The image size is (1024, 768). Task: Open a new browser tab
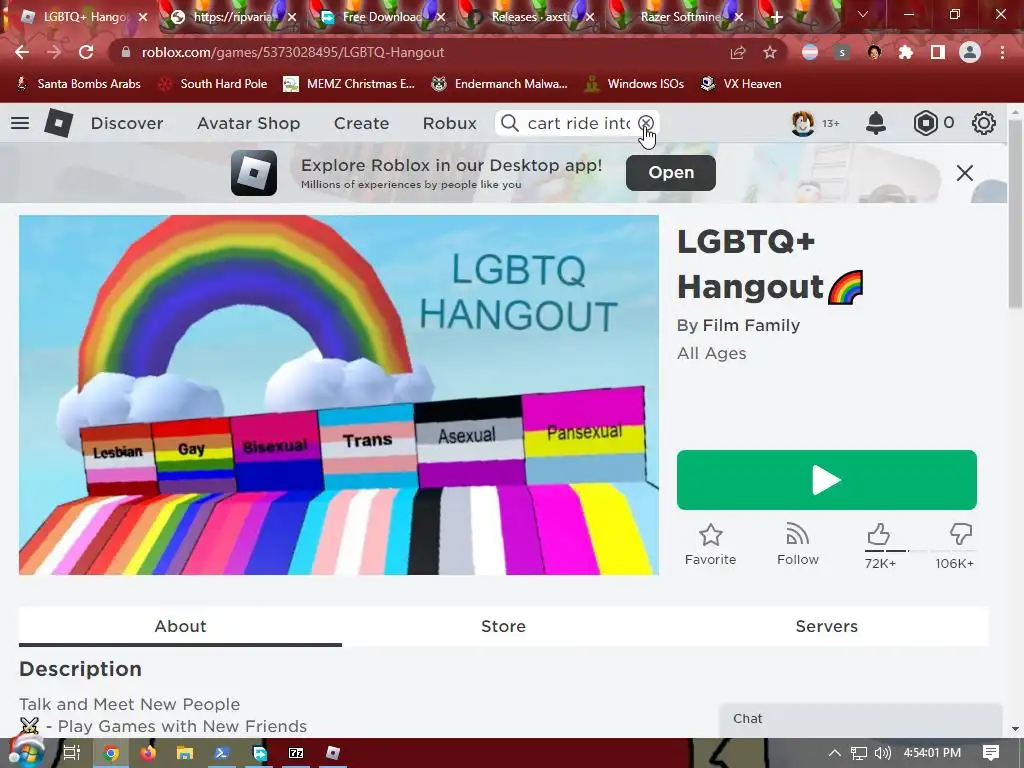coord(776,17)
